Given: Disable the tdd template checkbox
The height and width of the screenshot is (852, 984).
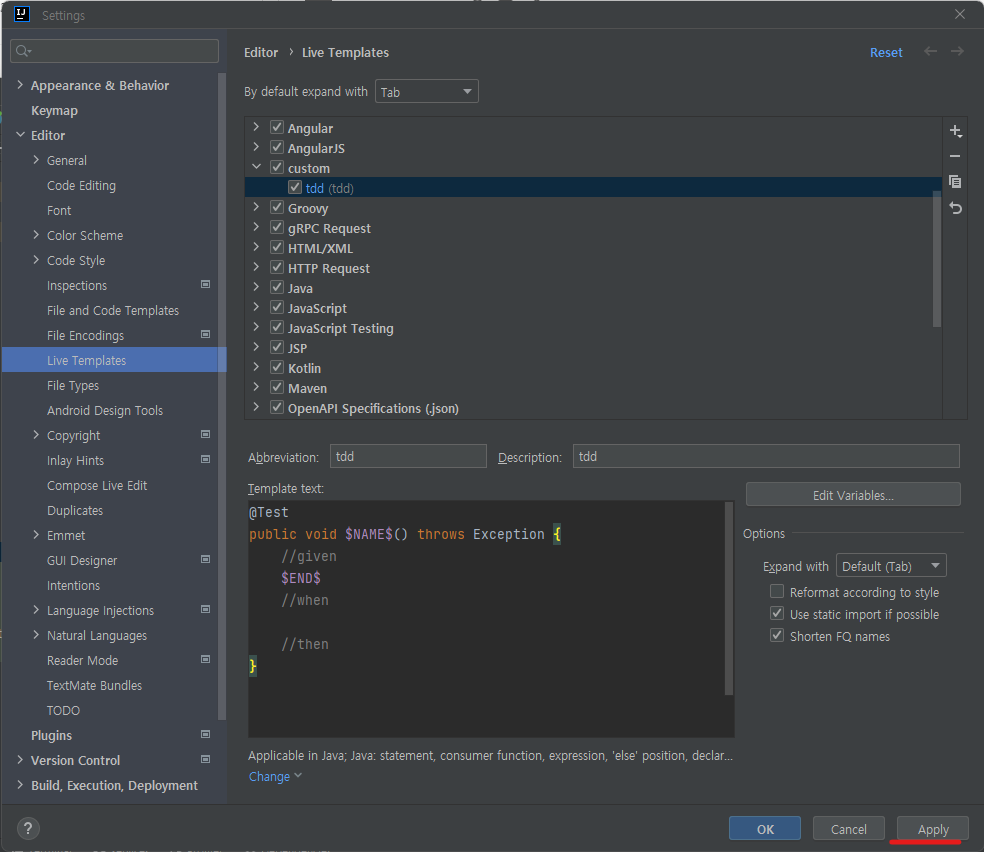Looking at the screenshot, I should [295, 188].
